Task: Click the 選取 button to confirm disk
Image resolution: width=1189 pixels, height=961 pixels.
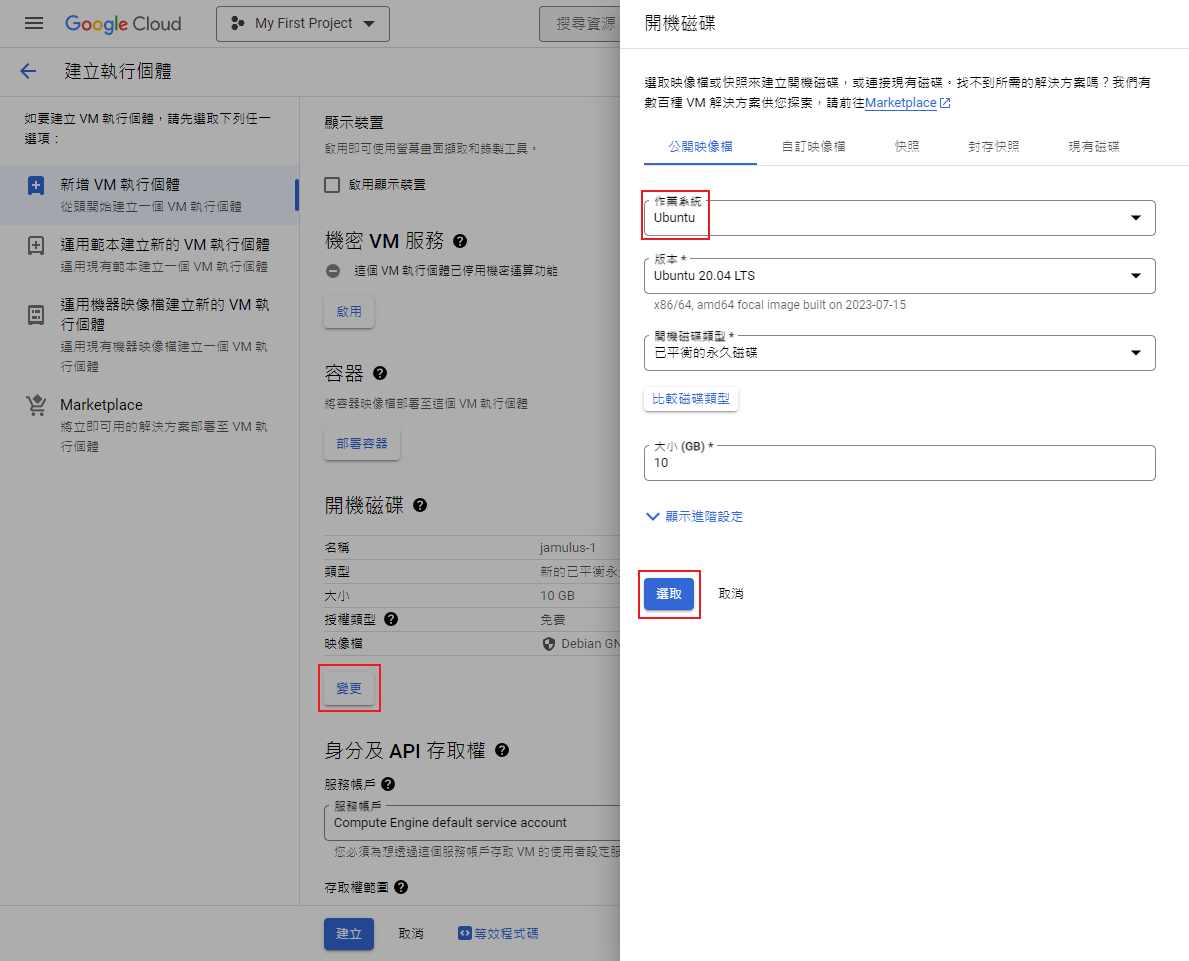Action: [669, 593]
